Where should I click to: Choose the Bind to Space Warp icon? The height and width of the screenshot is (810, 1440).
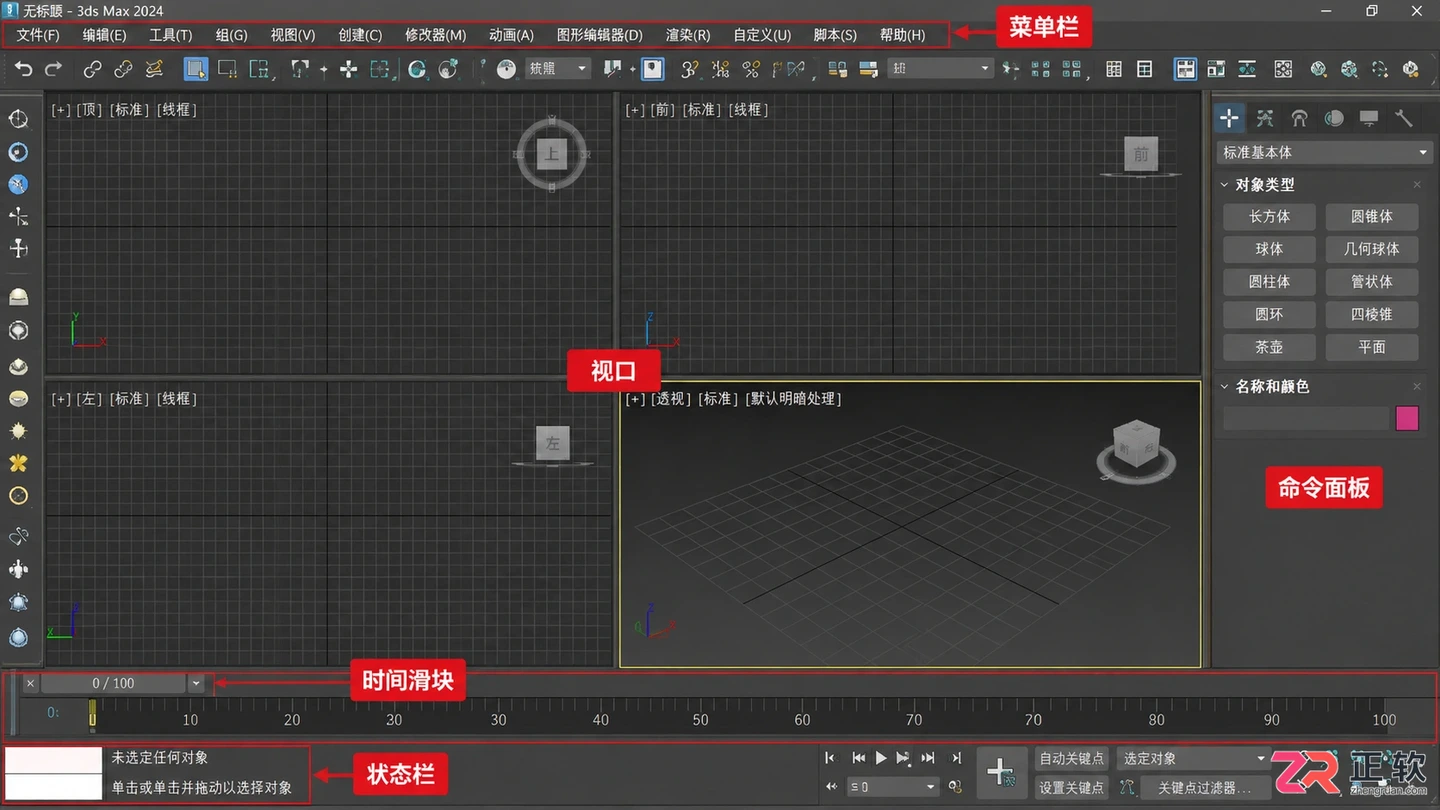click(x=154, y=69)
